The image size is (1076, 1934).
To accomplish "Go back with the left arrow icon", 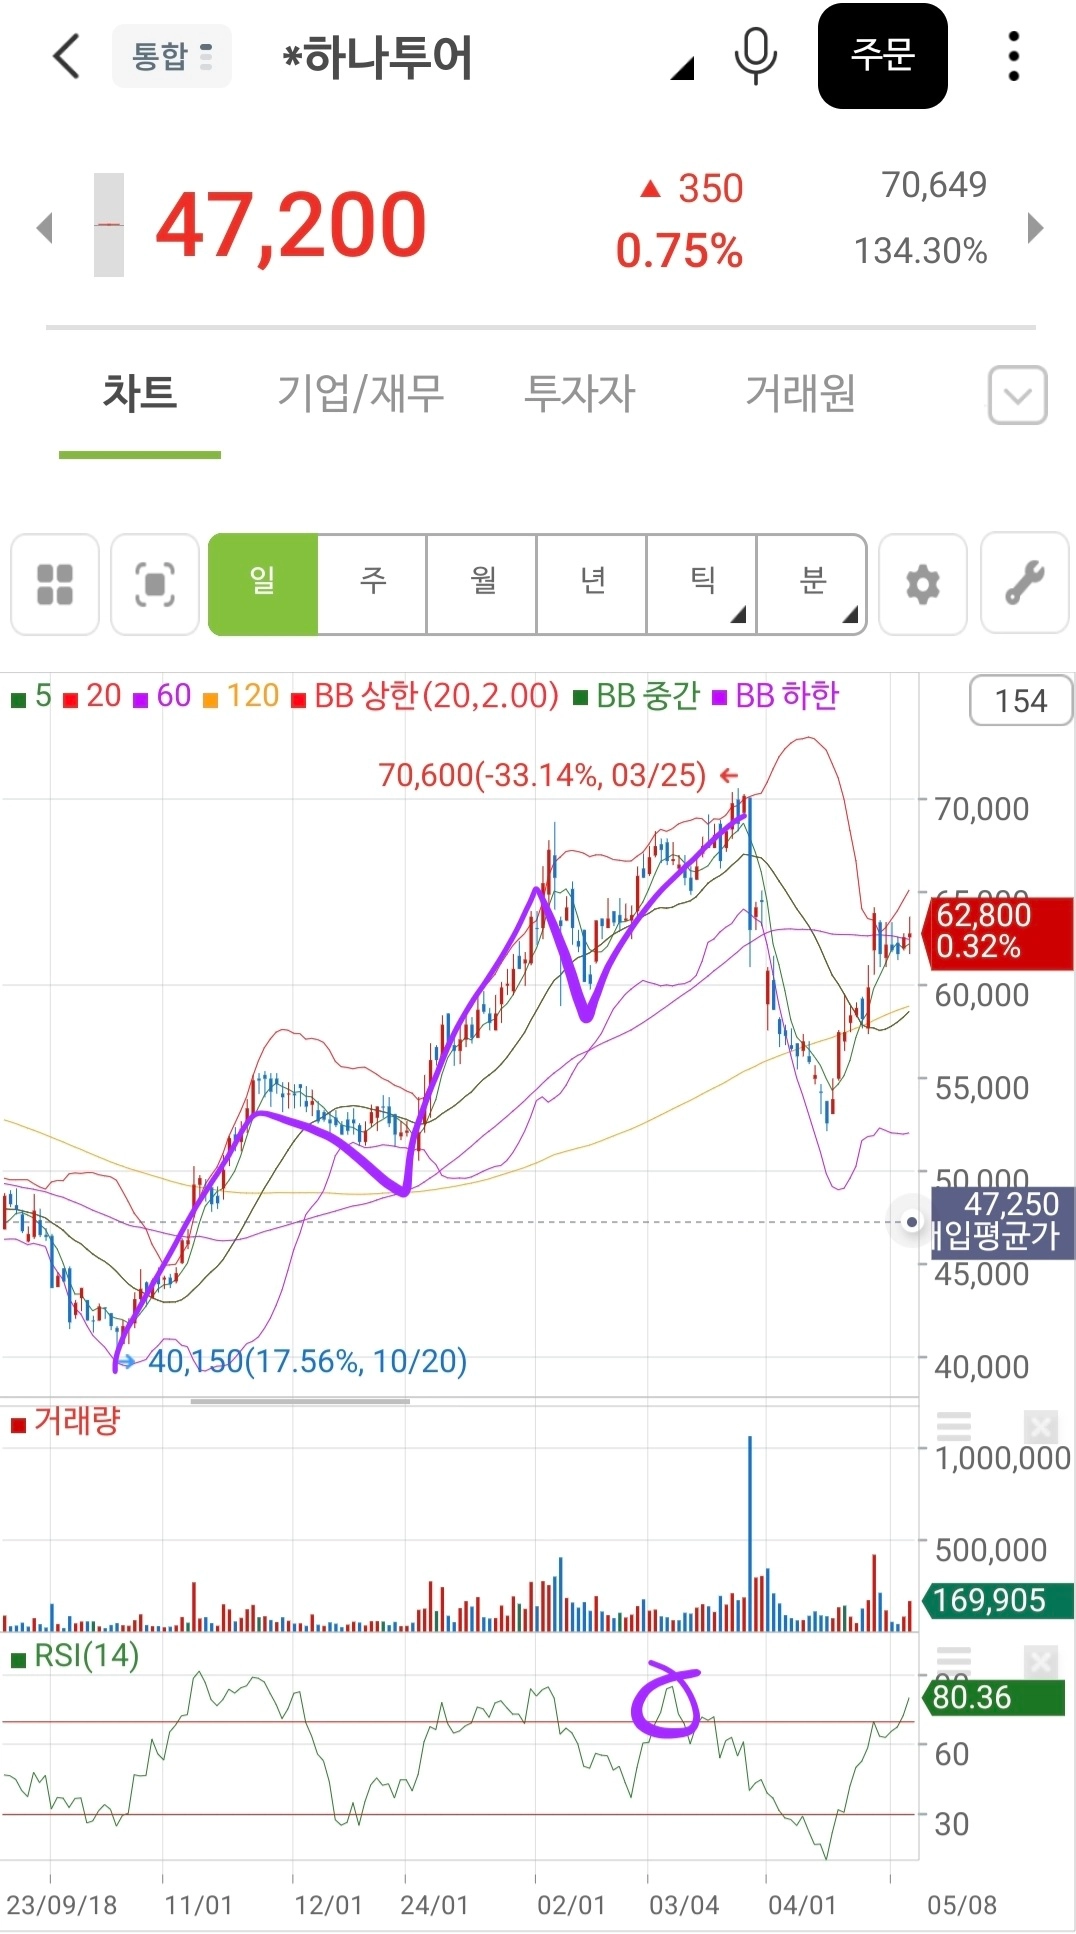I will click(x=66, y=56).
